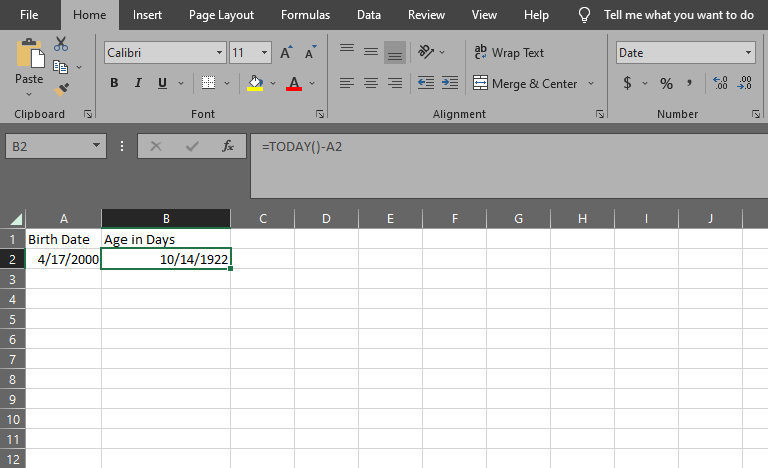768x468 pixels.
Task: Open the Calibri font name dropdown
Action: point(219,53)
